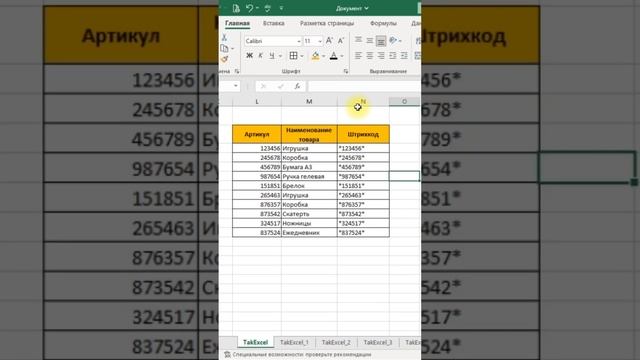Toggle the highlighted Bottom Align icon

pos(381,40)
